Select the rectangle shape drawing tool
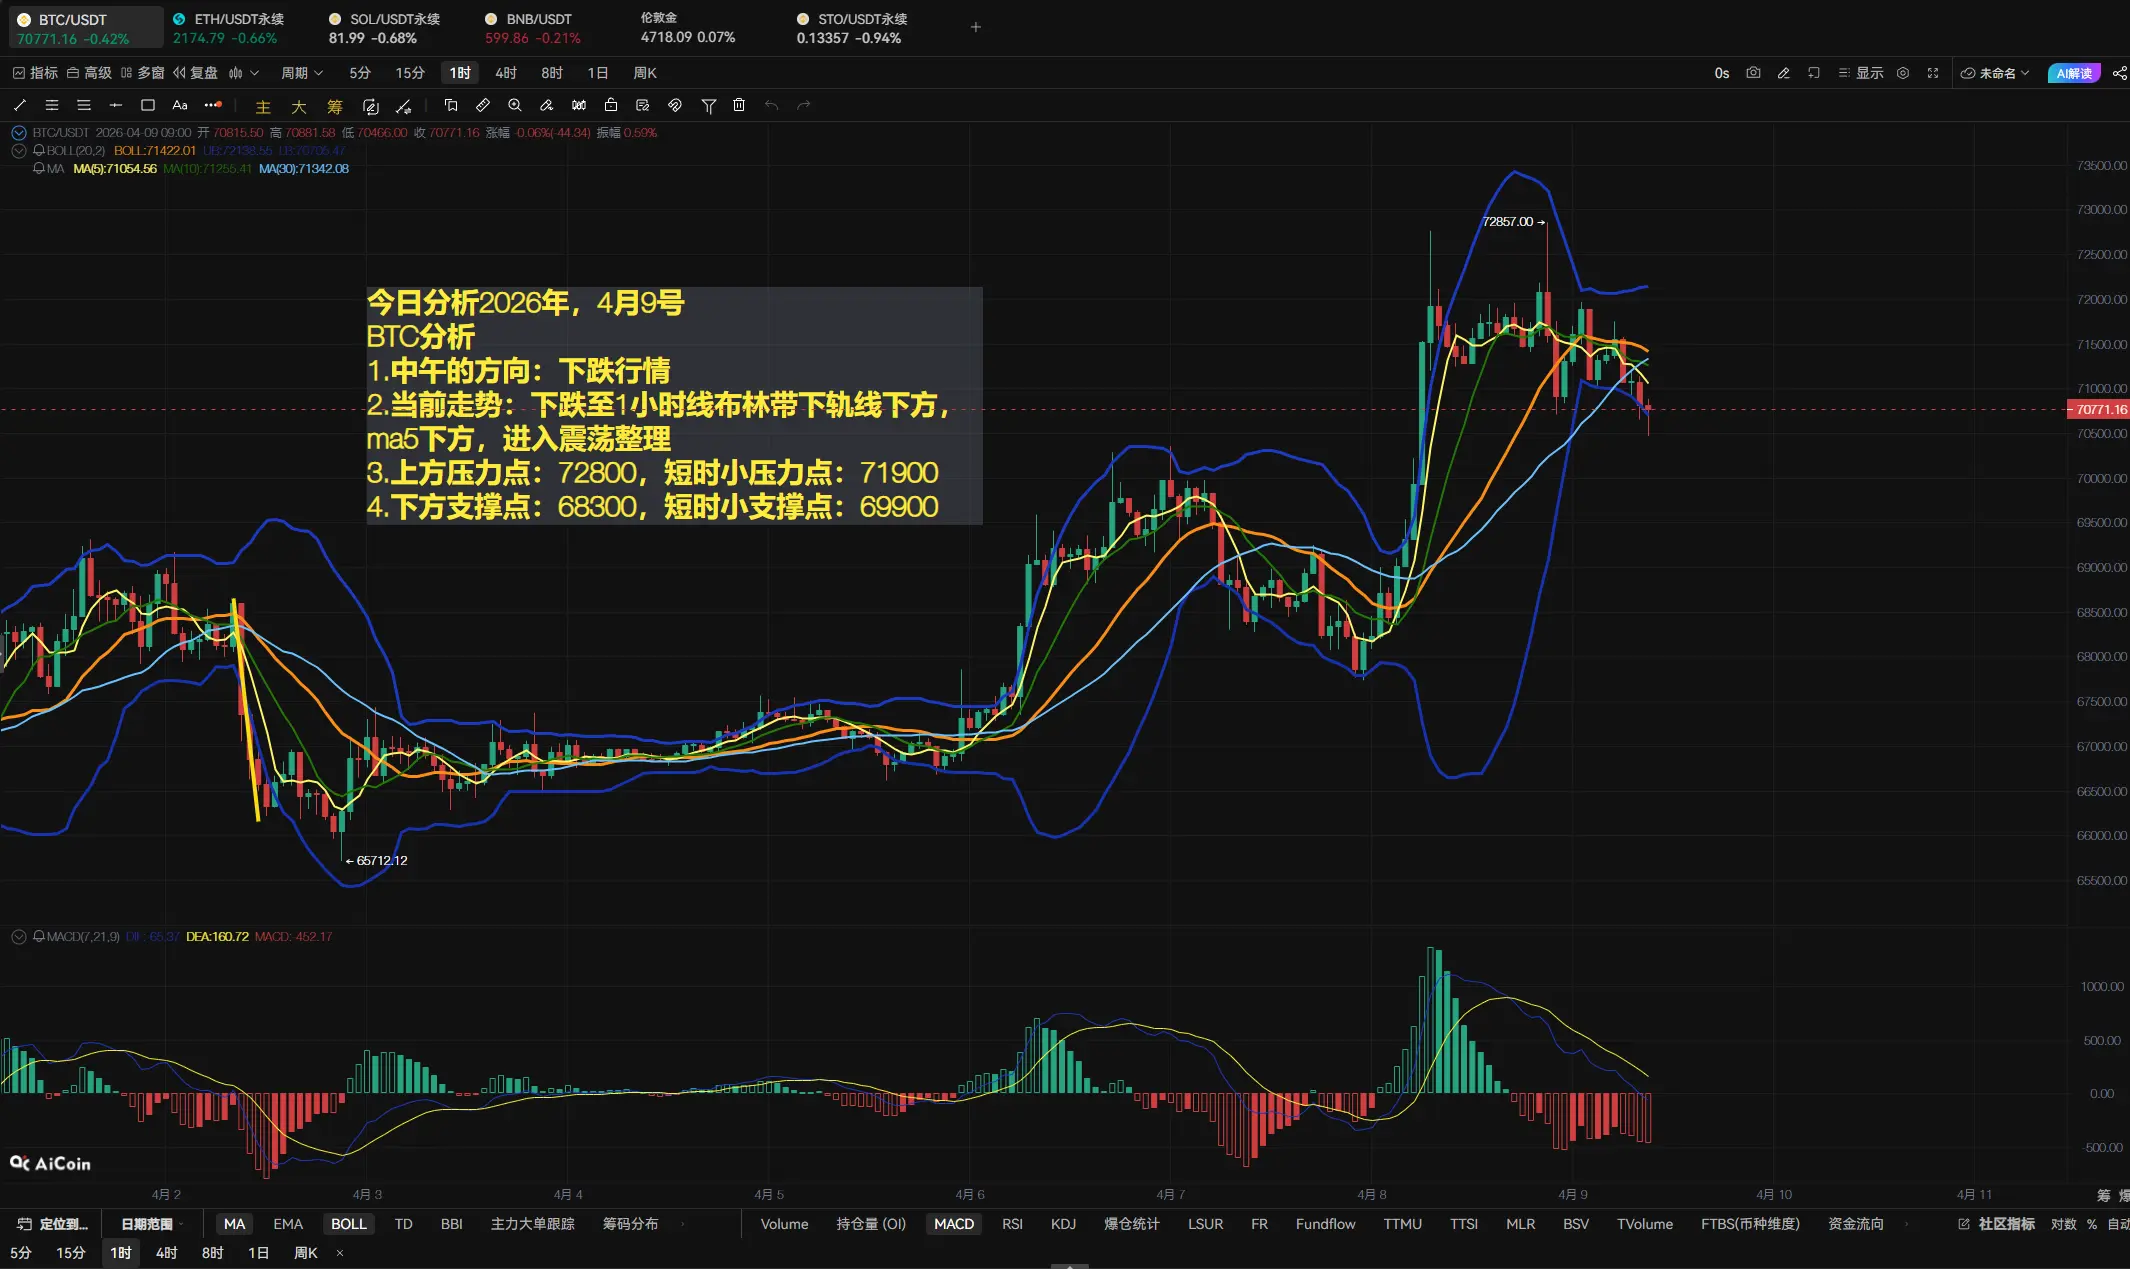 pyautogui.click(x=148, y=105)
